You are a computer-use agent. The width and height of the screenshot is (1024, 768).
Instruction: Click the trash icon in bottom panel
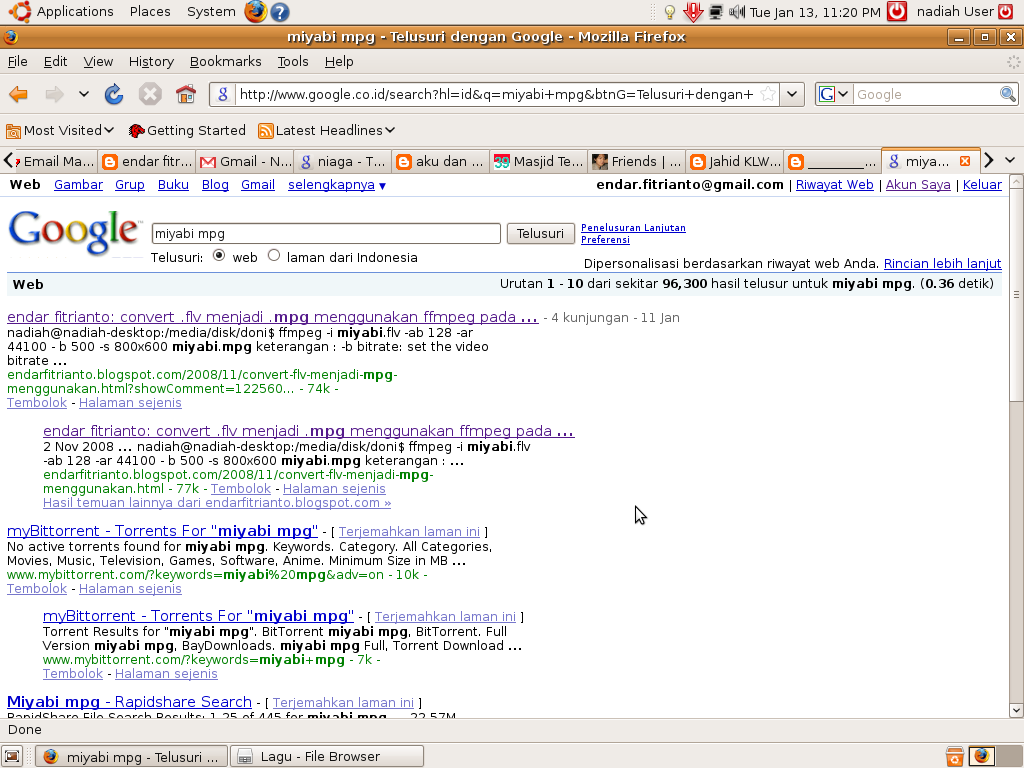pyautogui.click(x=954, y=756)
